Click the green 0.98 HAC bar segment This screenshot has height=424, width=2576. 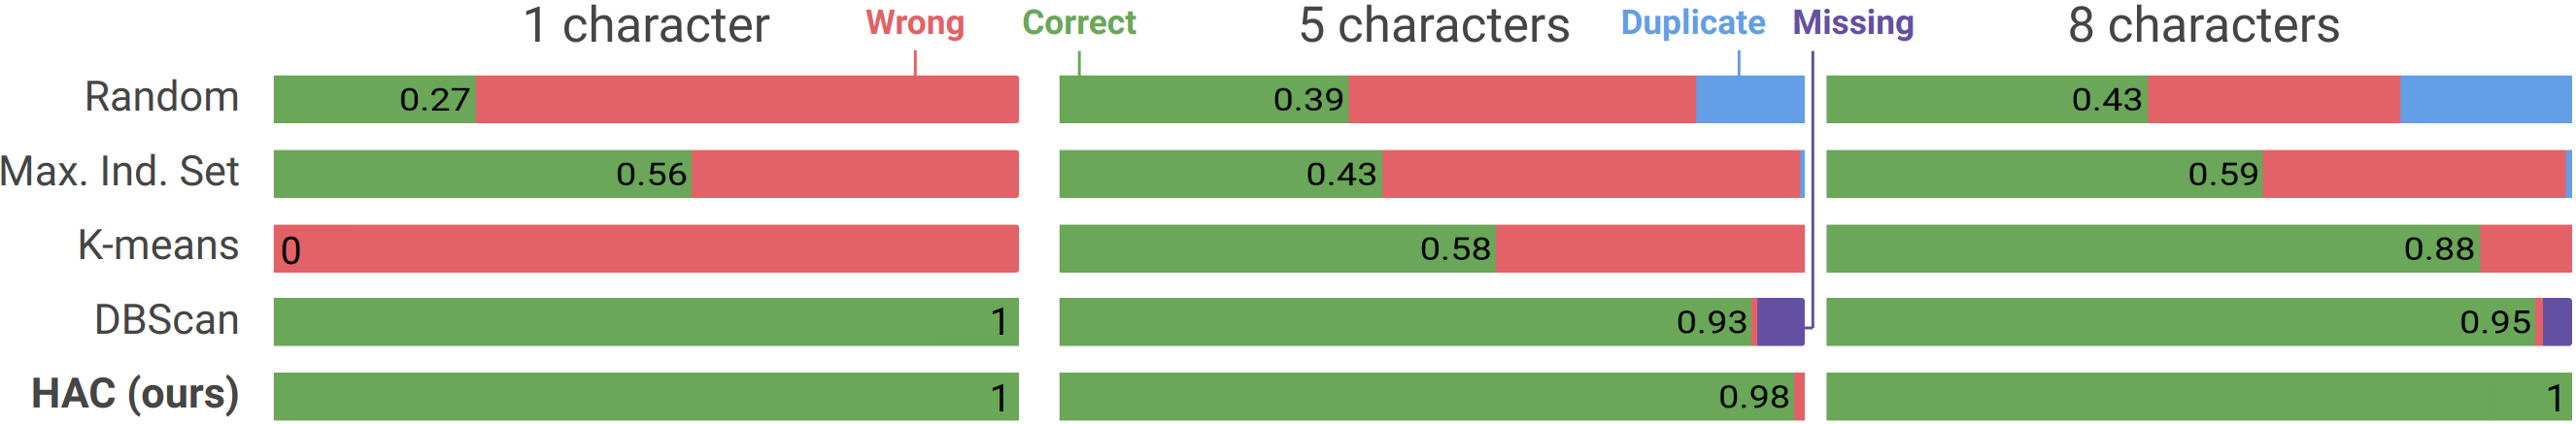(x=1426, y=397)
